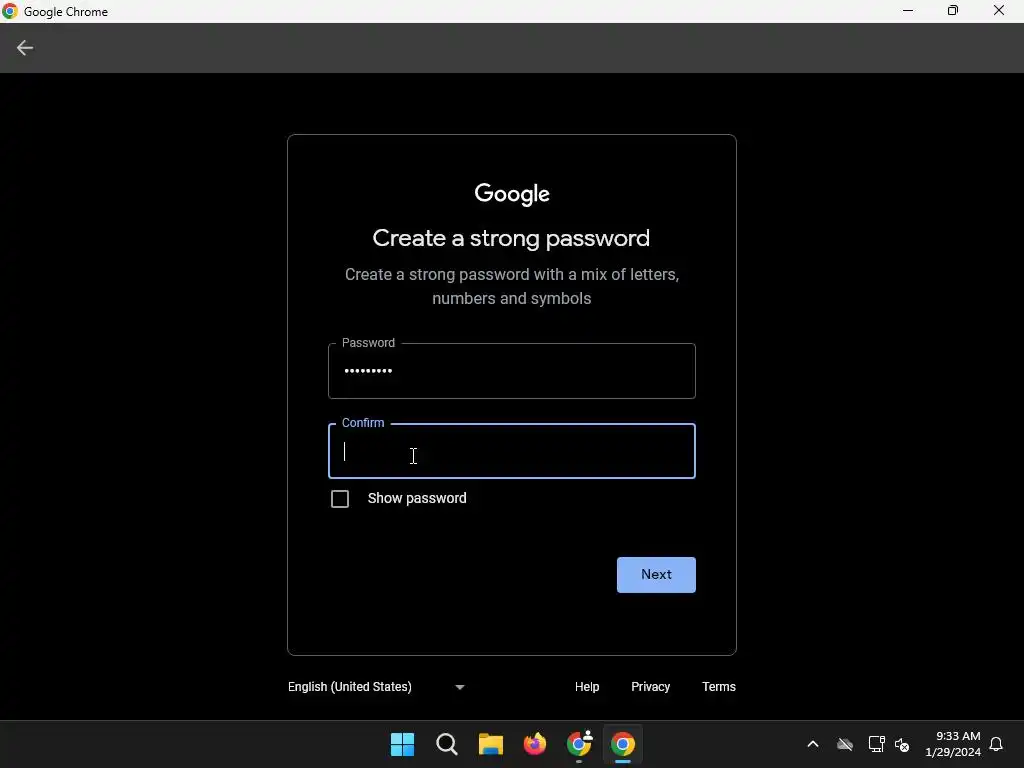
Task: Restore down the Chrome window
Action: pyautogui.click(x=953, y=11)
